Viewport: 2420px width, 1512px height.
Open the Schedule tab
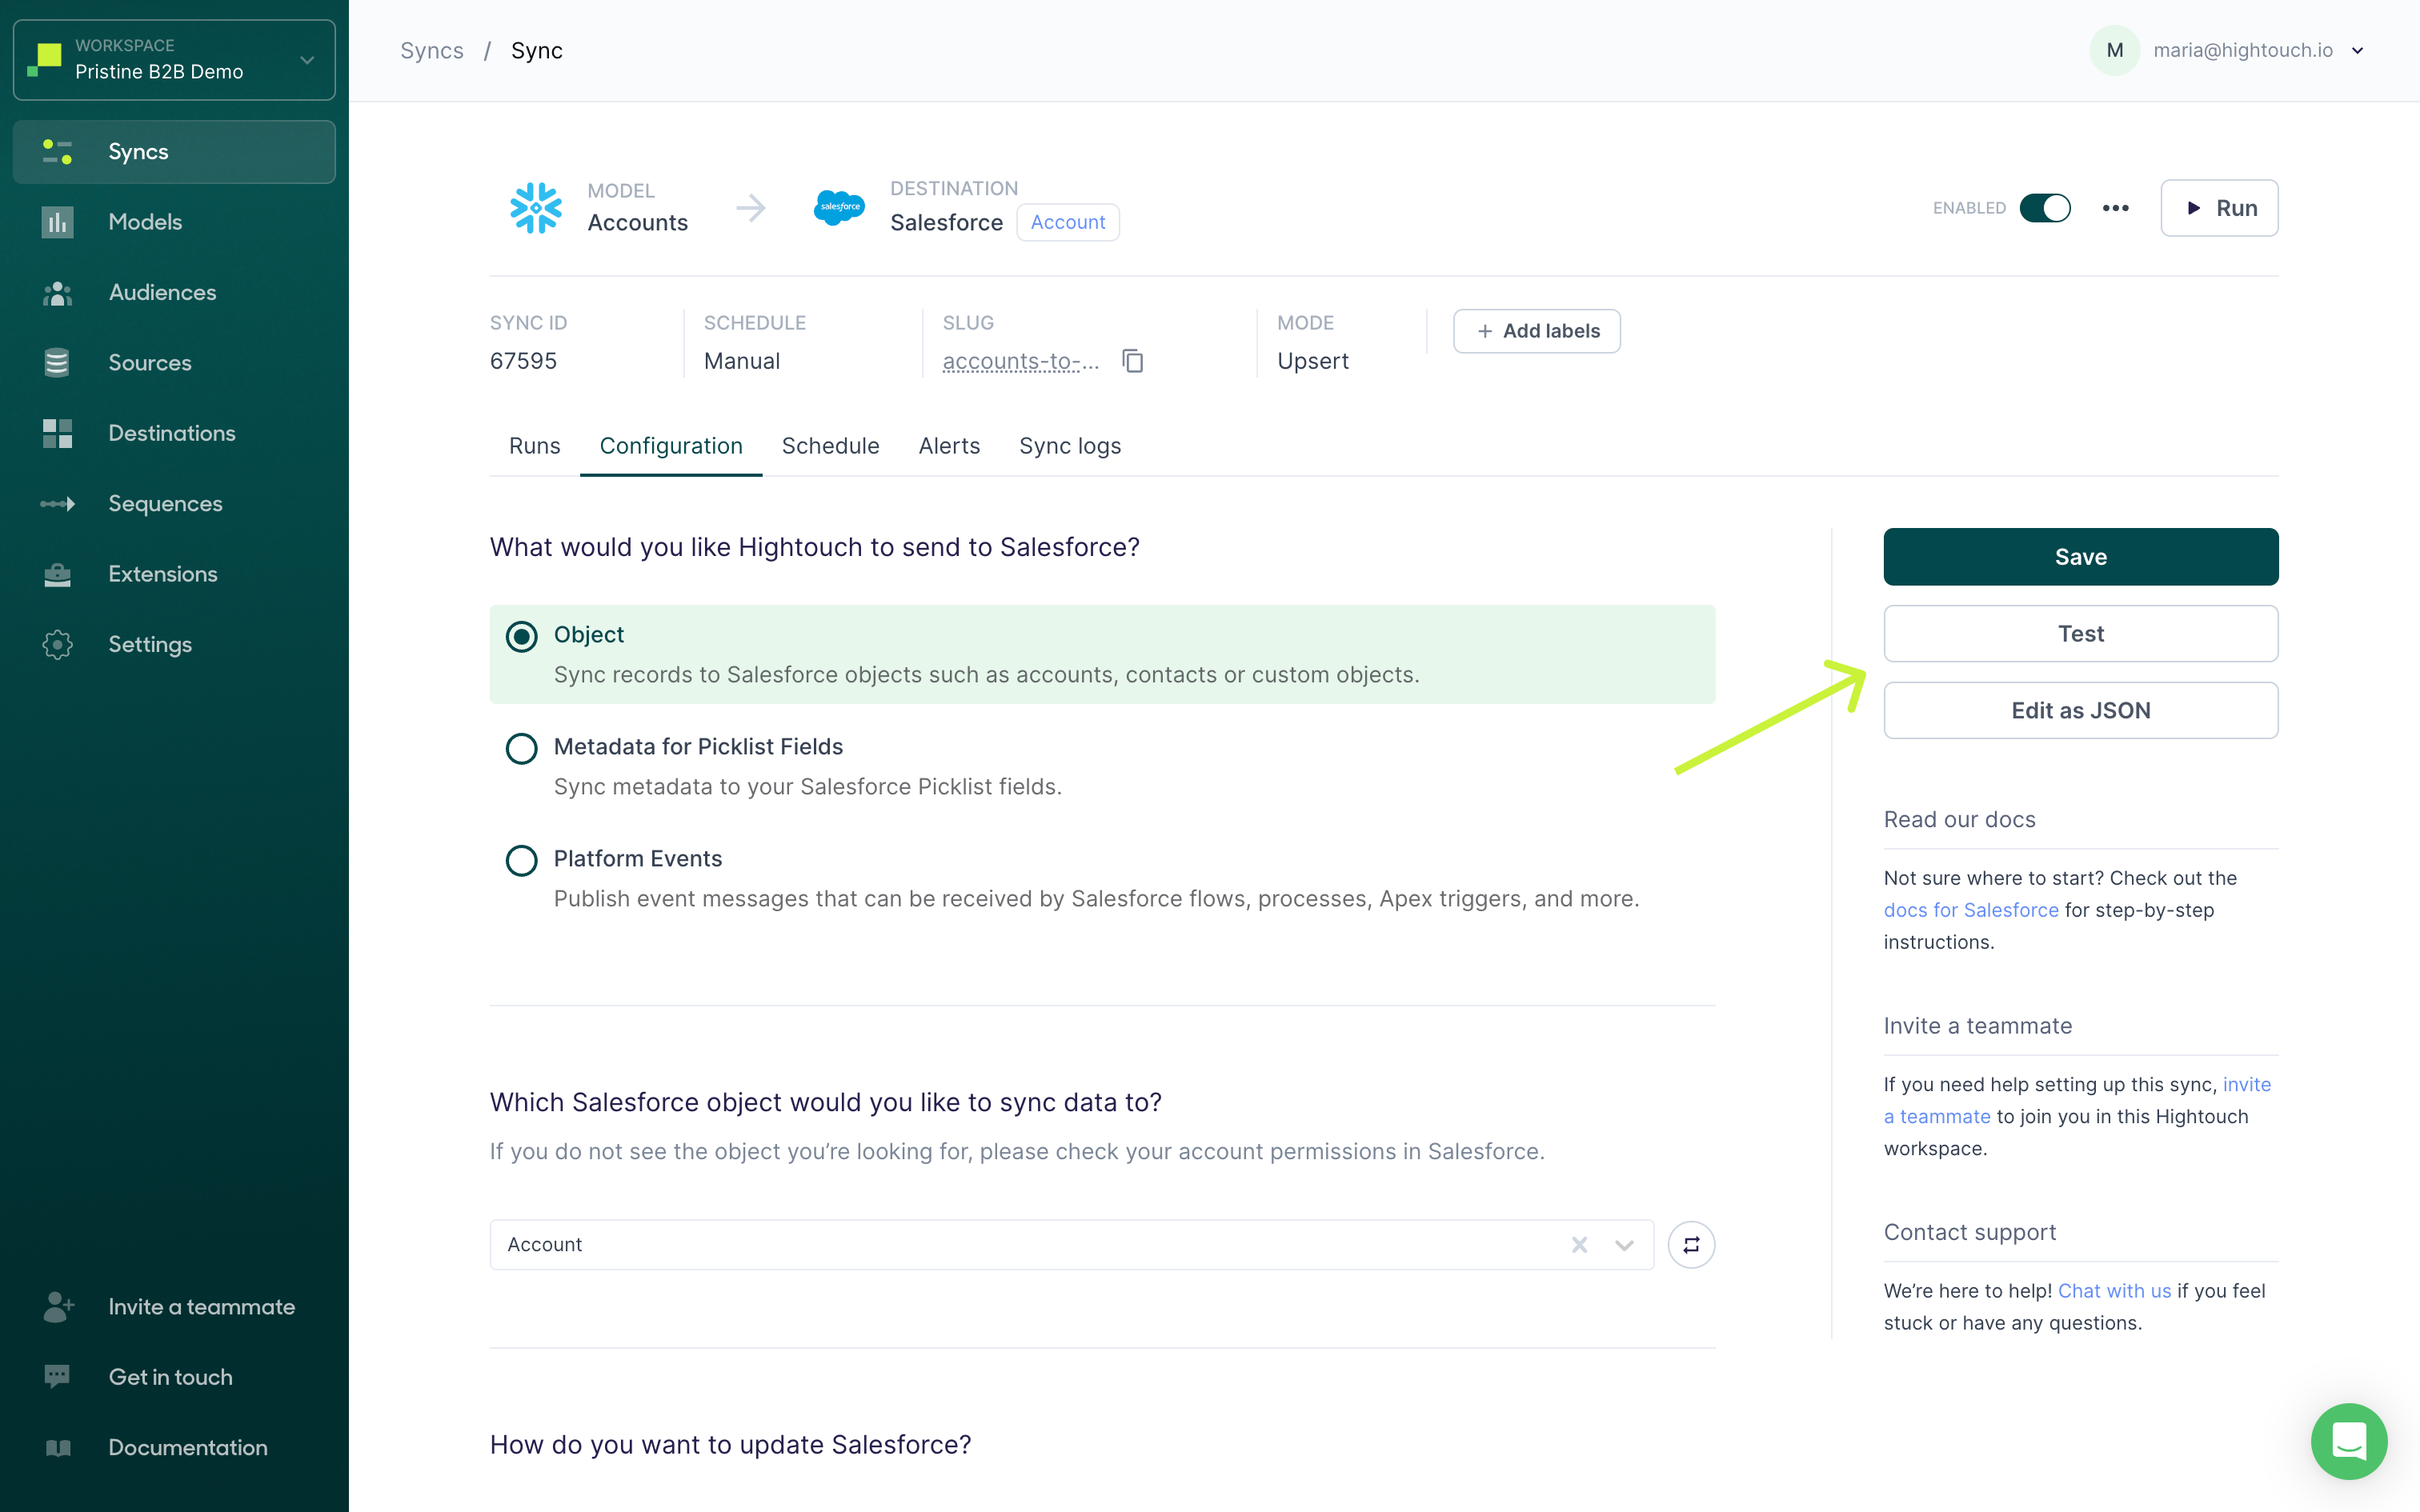pos(831,446)
